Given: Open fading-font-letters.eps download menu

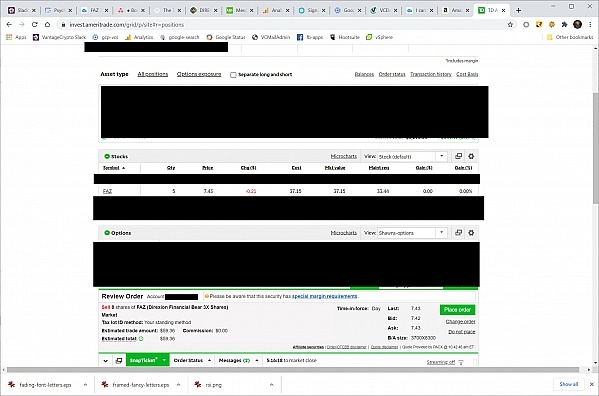Looking at the screenshot, I should click(85, 385).
